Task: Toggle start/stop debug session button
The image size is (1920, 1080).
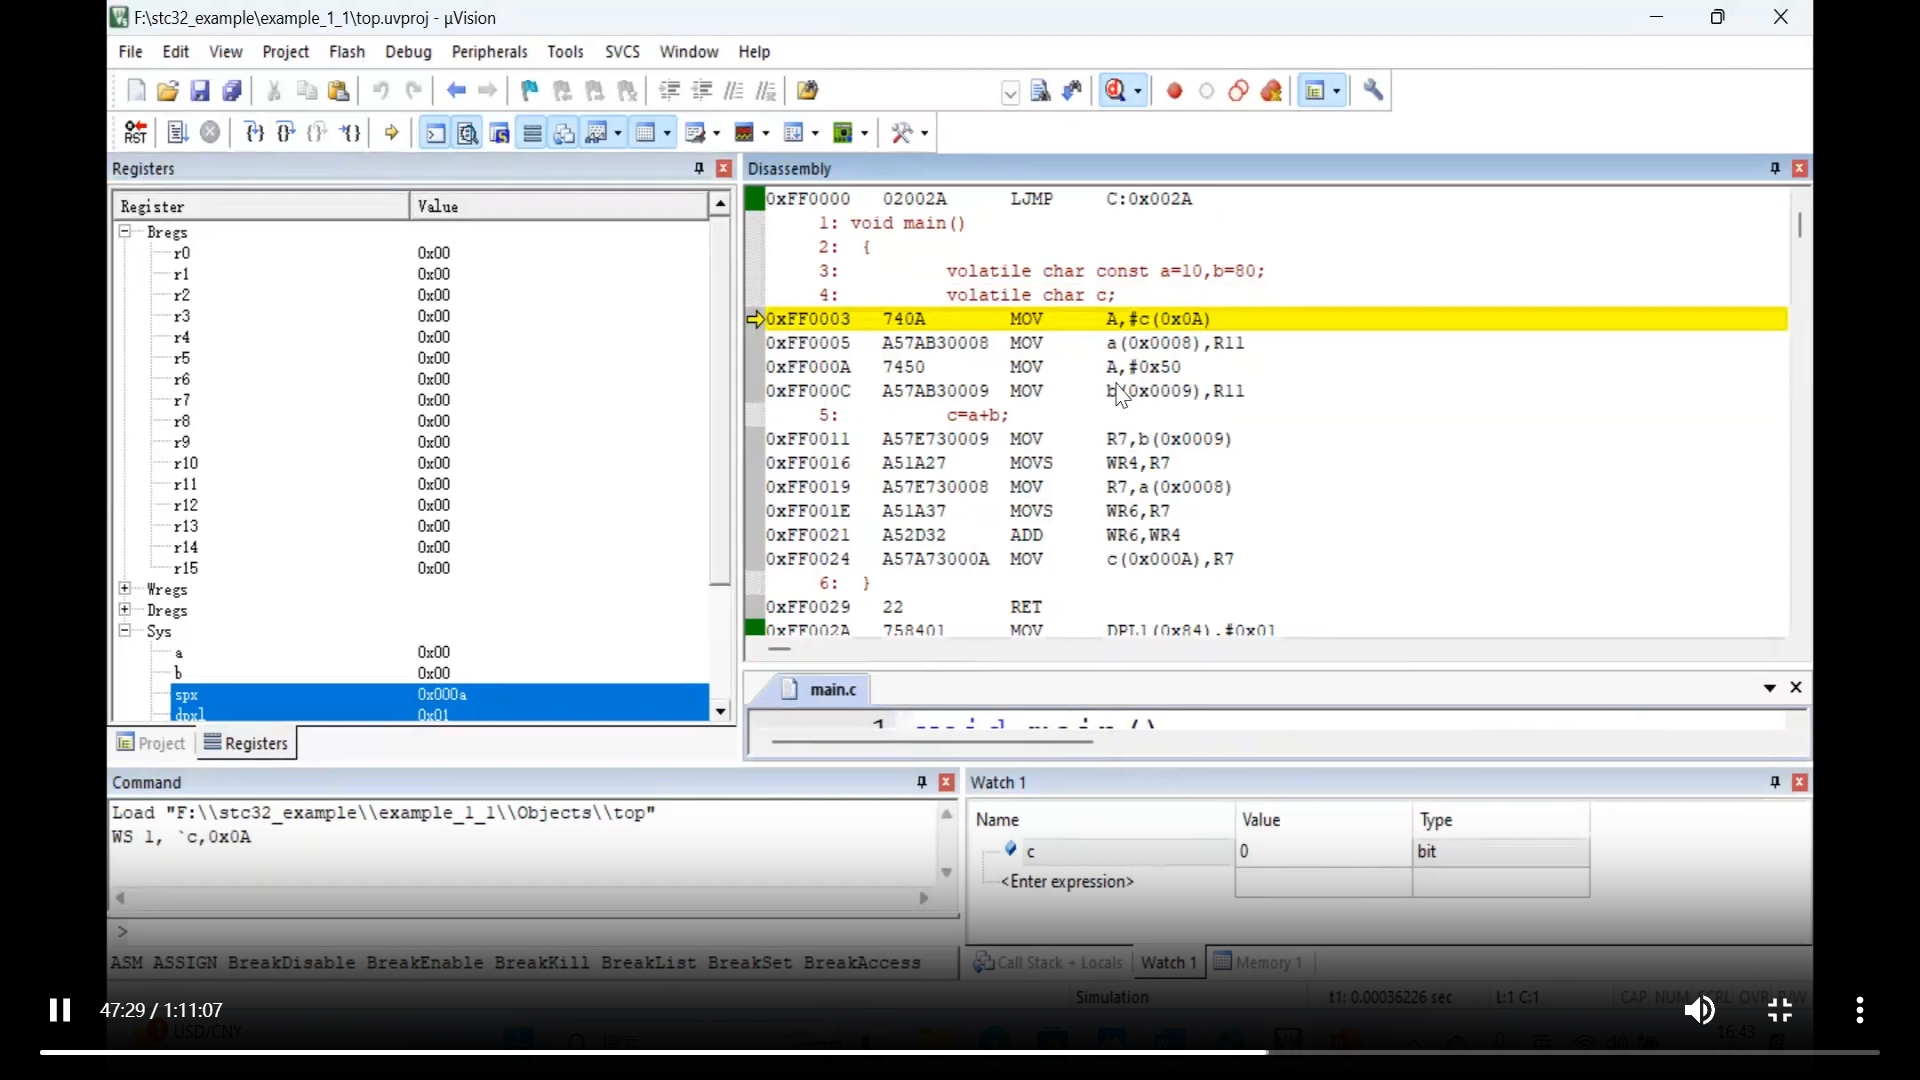Action: 1117,91
